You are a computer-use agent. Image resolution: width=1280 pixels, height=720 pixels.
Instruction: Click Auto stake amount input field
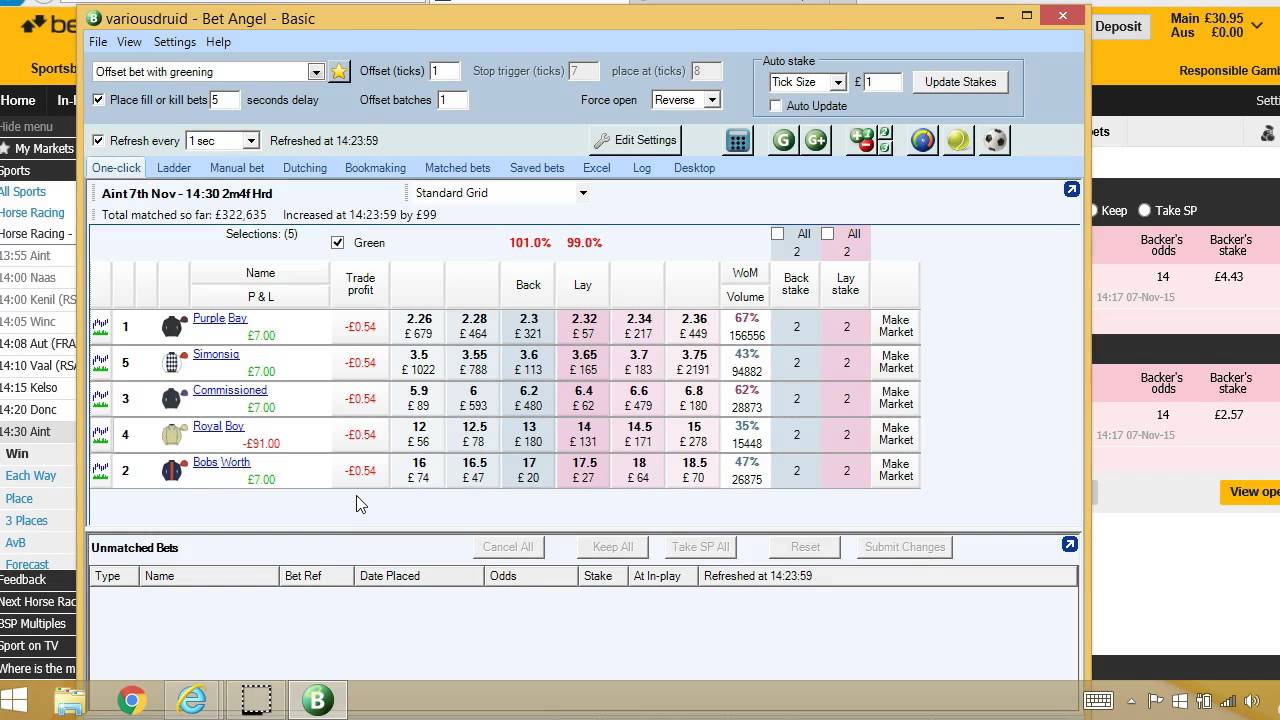coord(883,82)
